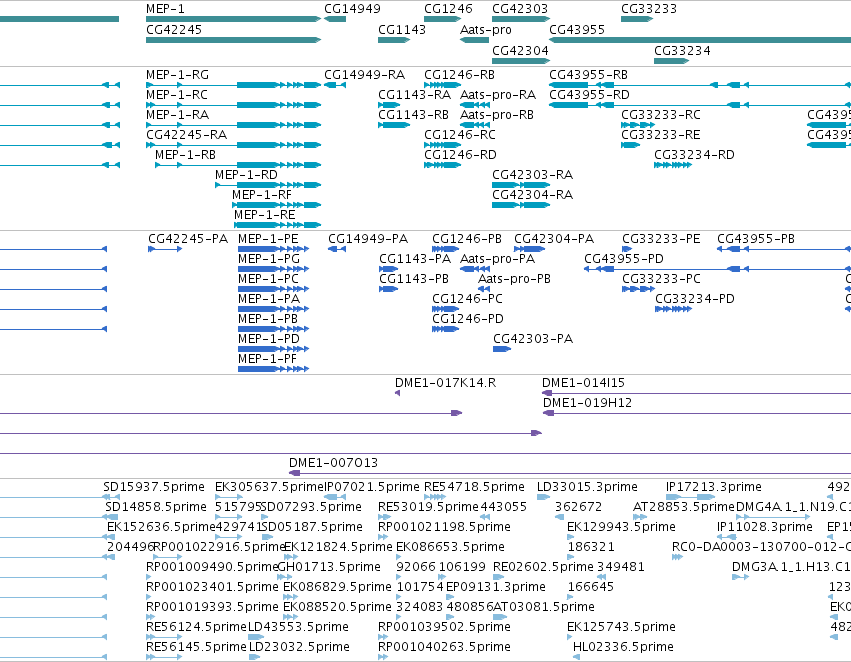Image resolution: width=851 pixels, height=662 pixels.
Task: Select the CG1143-RA transcript label
Action: point(414,94)
